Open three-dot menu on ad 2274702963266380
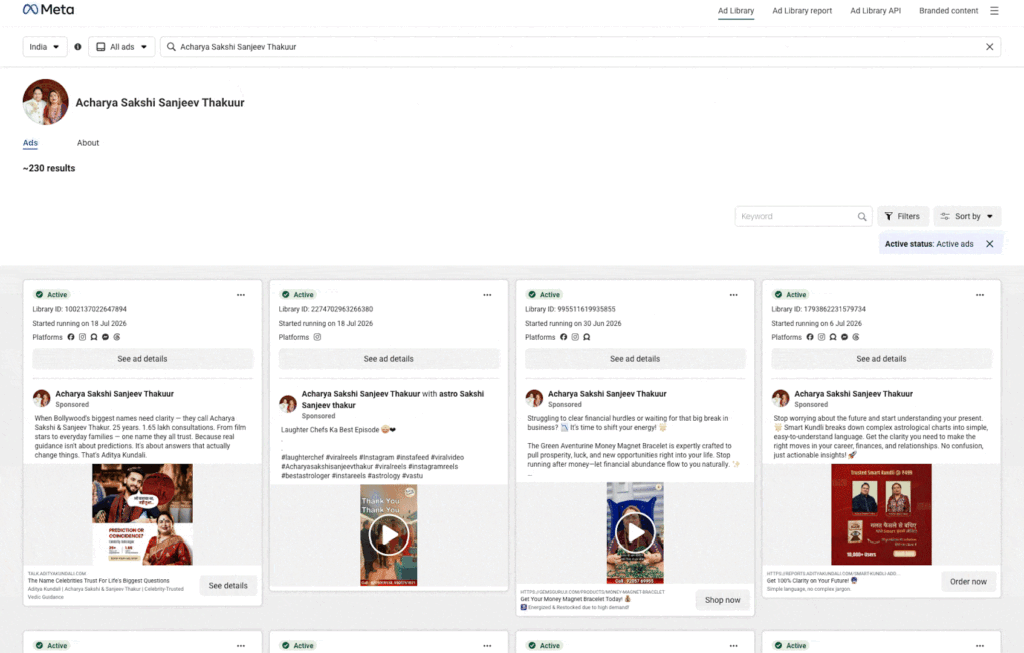 coord(487,295)
